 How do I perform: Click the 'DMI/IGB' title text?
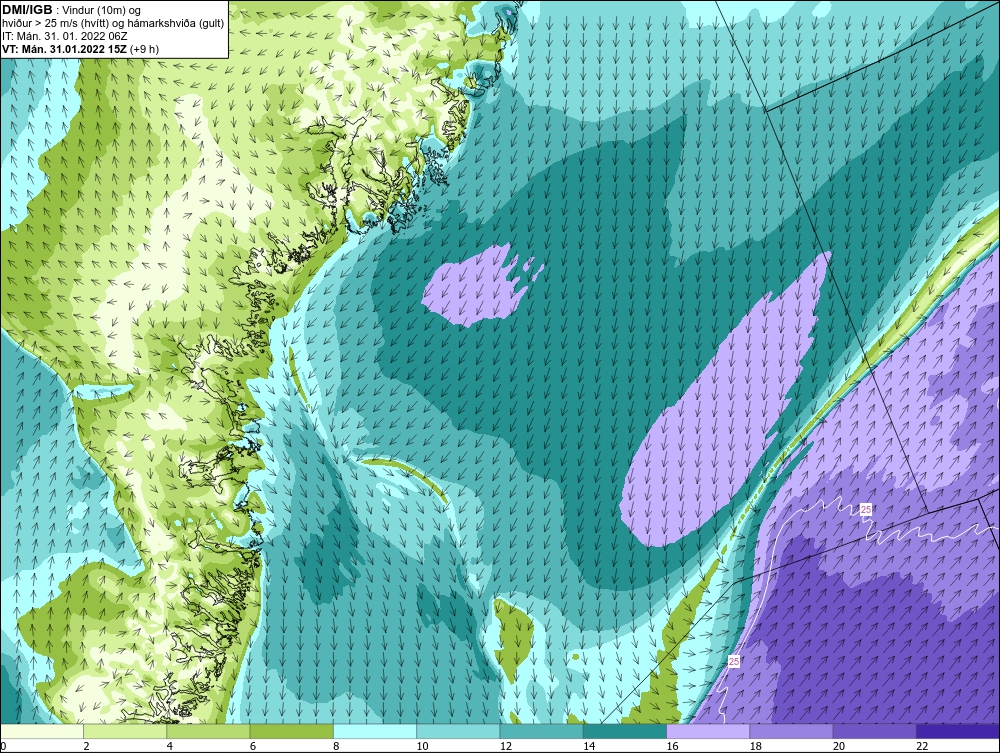pyautogui.click(x=27, y=10)
